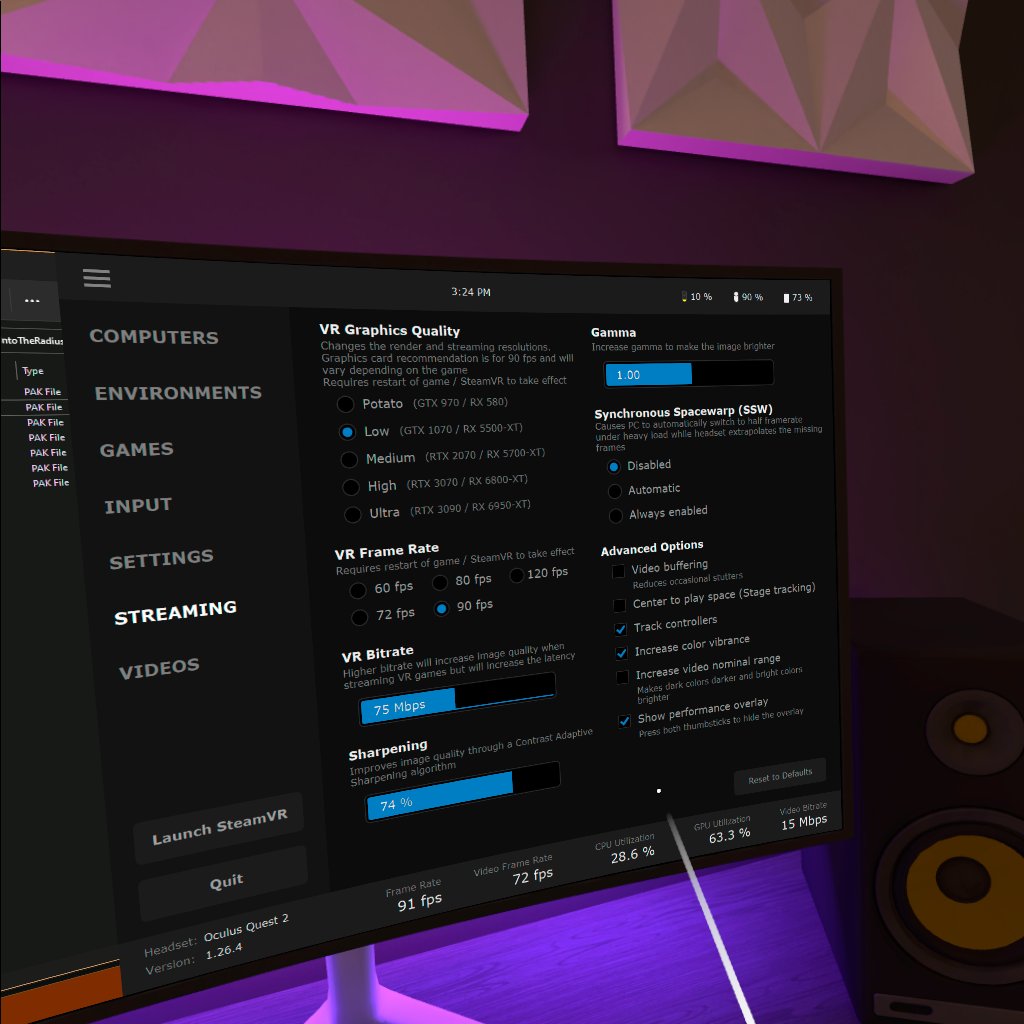Open the SETTINGS section
The width and height of the screenshot is (1024, 1024).
coord(161,559)
